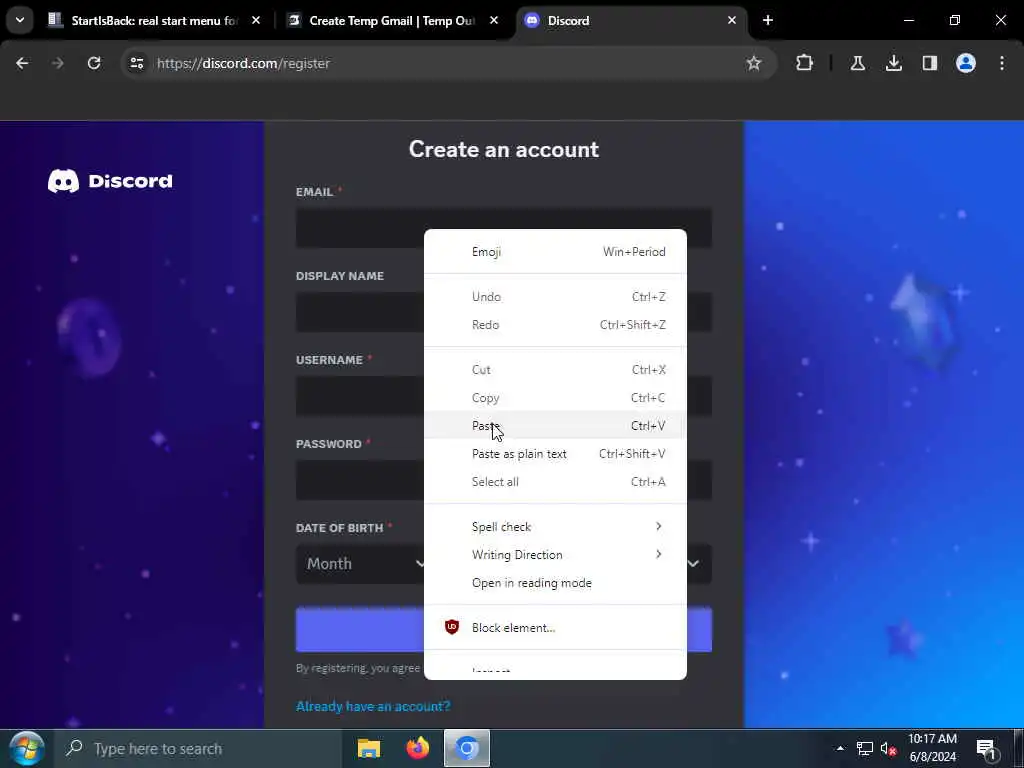Open the Month dropdown
1024x768 pixels.
pos(360,564)
